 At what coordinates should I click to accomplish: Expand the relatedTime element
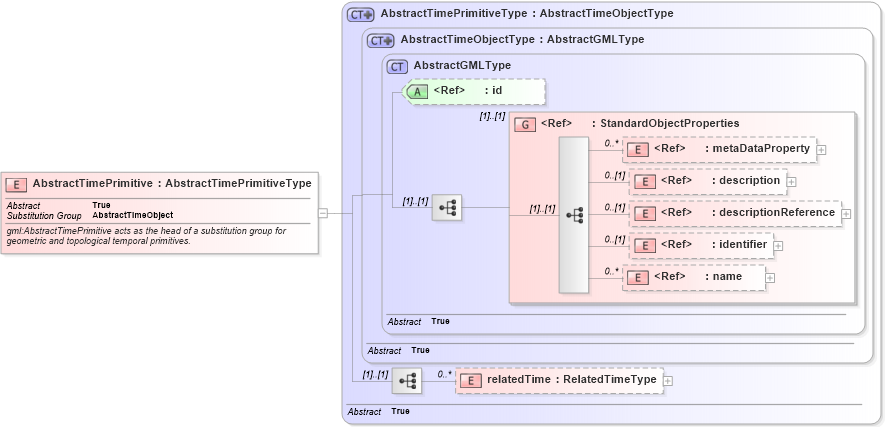click(668, 381)
